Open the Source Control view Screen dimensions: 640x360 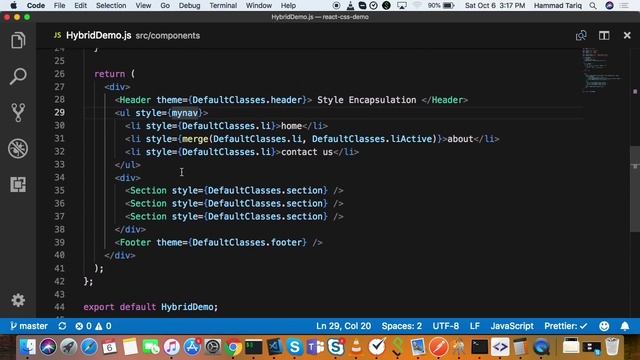(x=18, y=112)
